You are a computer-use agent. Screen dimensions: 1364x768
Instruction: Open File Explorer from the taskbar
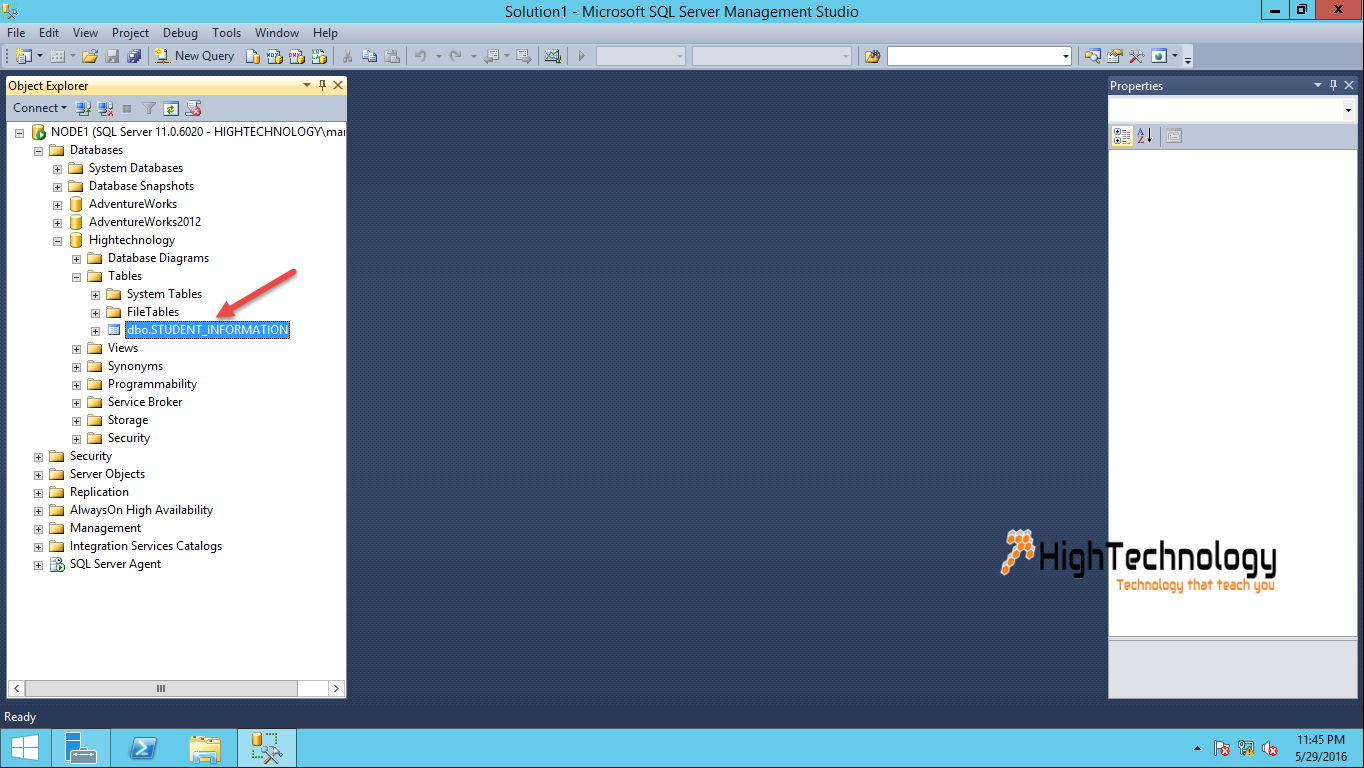tap(205, 747)
